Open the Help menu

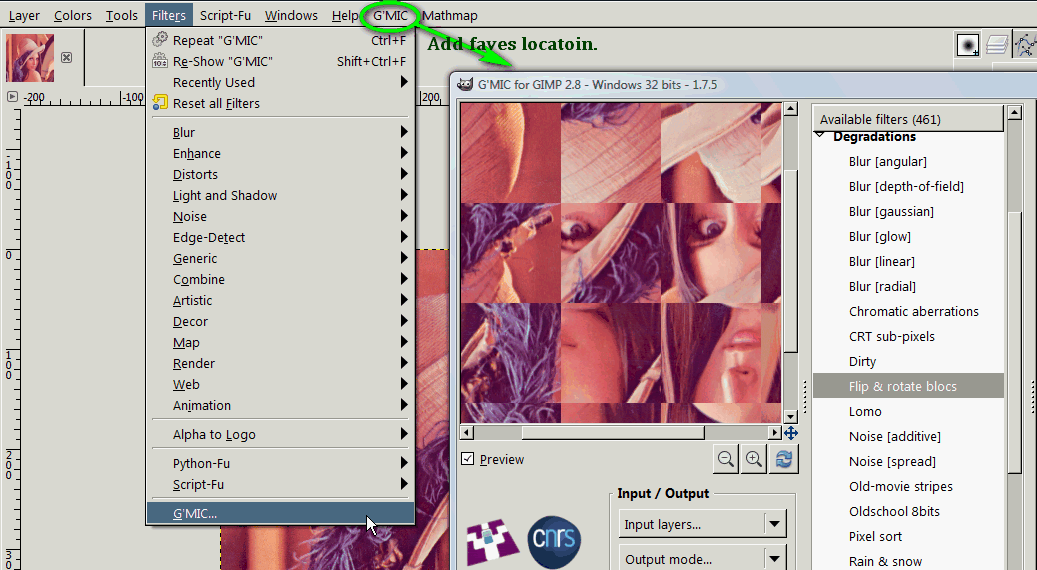click(345, 15)
